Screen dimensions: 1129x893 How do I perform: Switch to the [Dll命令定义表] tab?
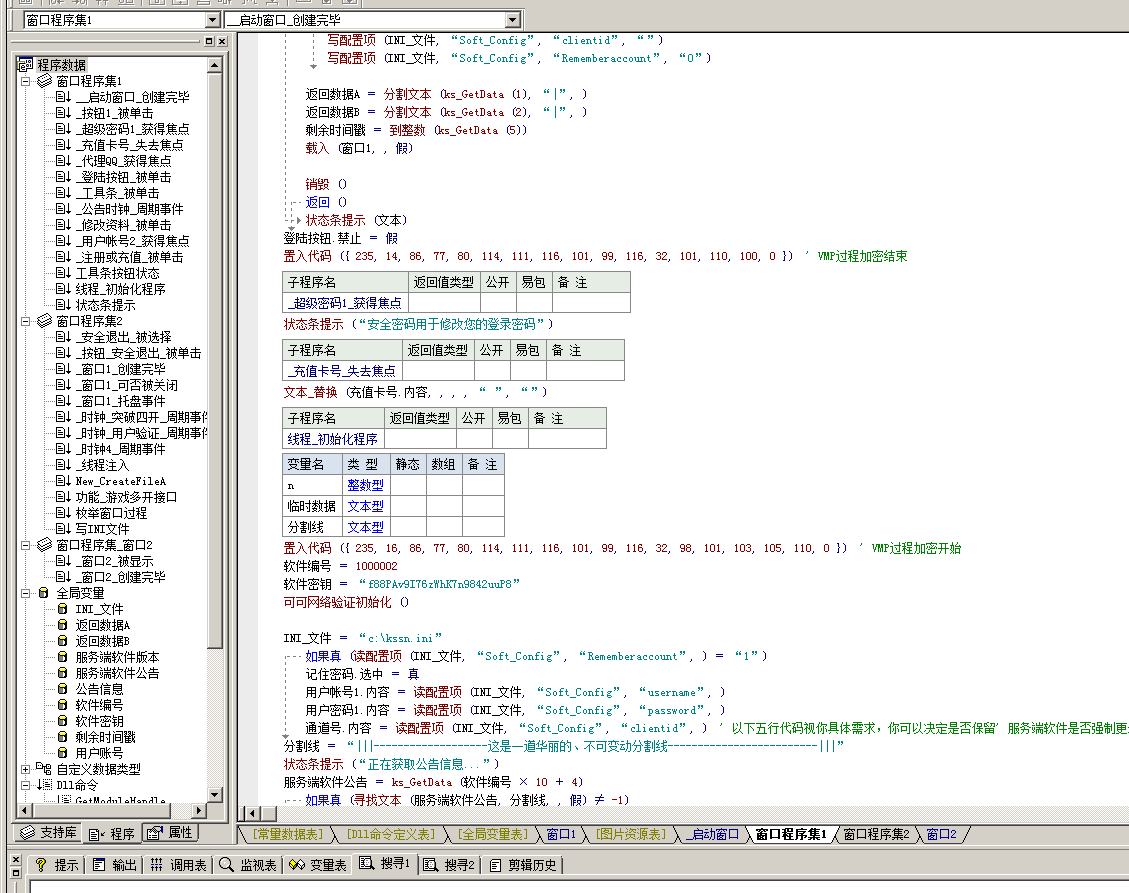tap(391, 834)
